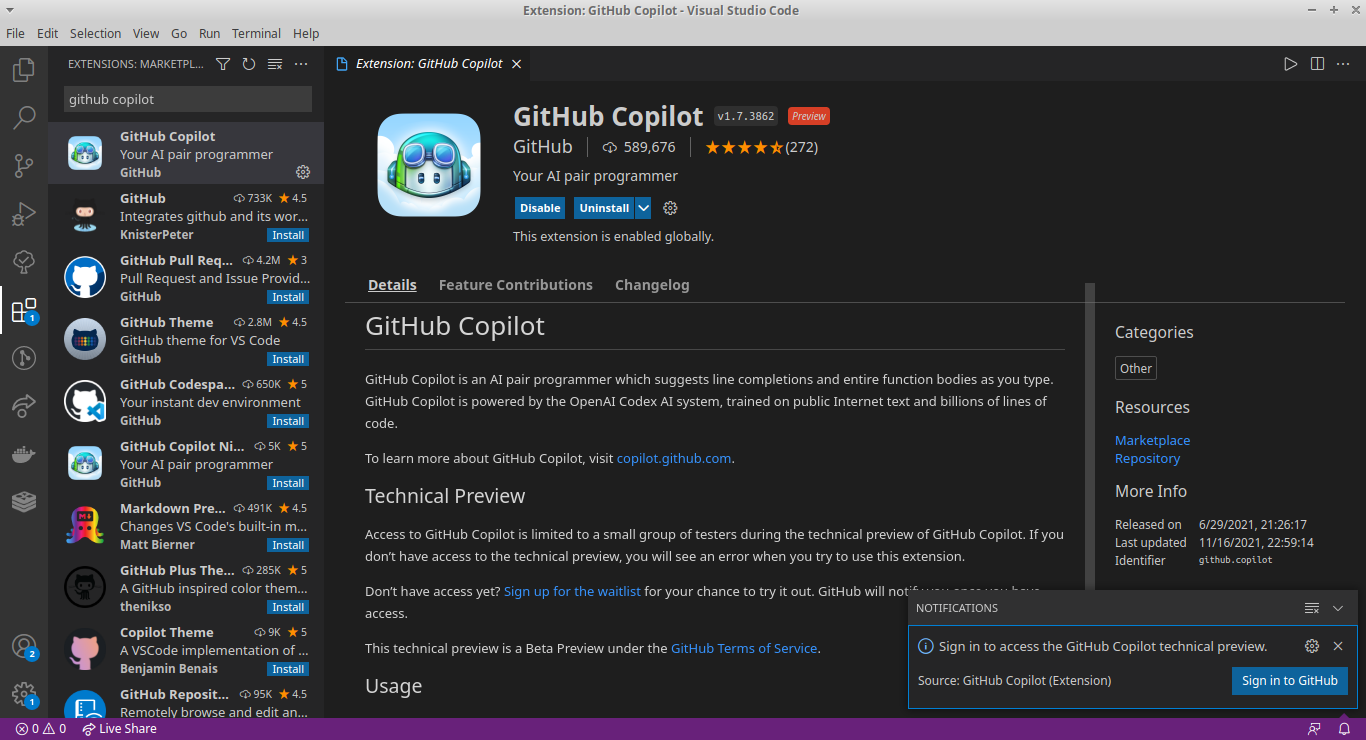1366x740 pixels.
Task: Expand the Uninstall button dropdown arrow
Action: point(644,208)
